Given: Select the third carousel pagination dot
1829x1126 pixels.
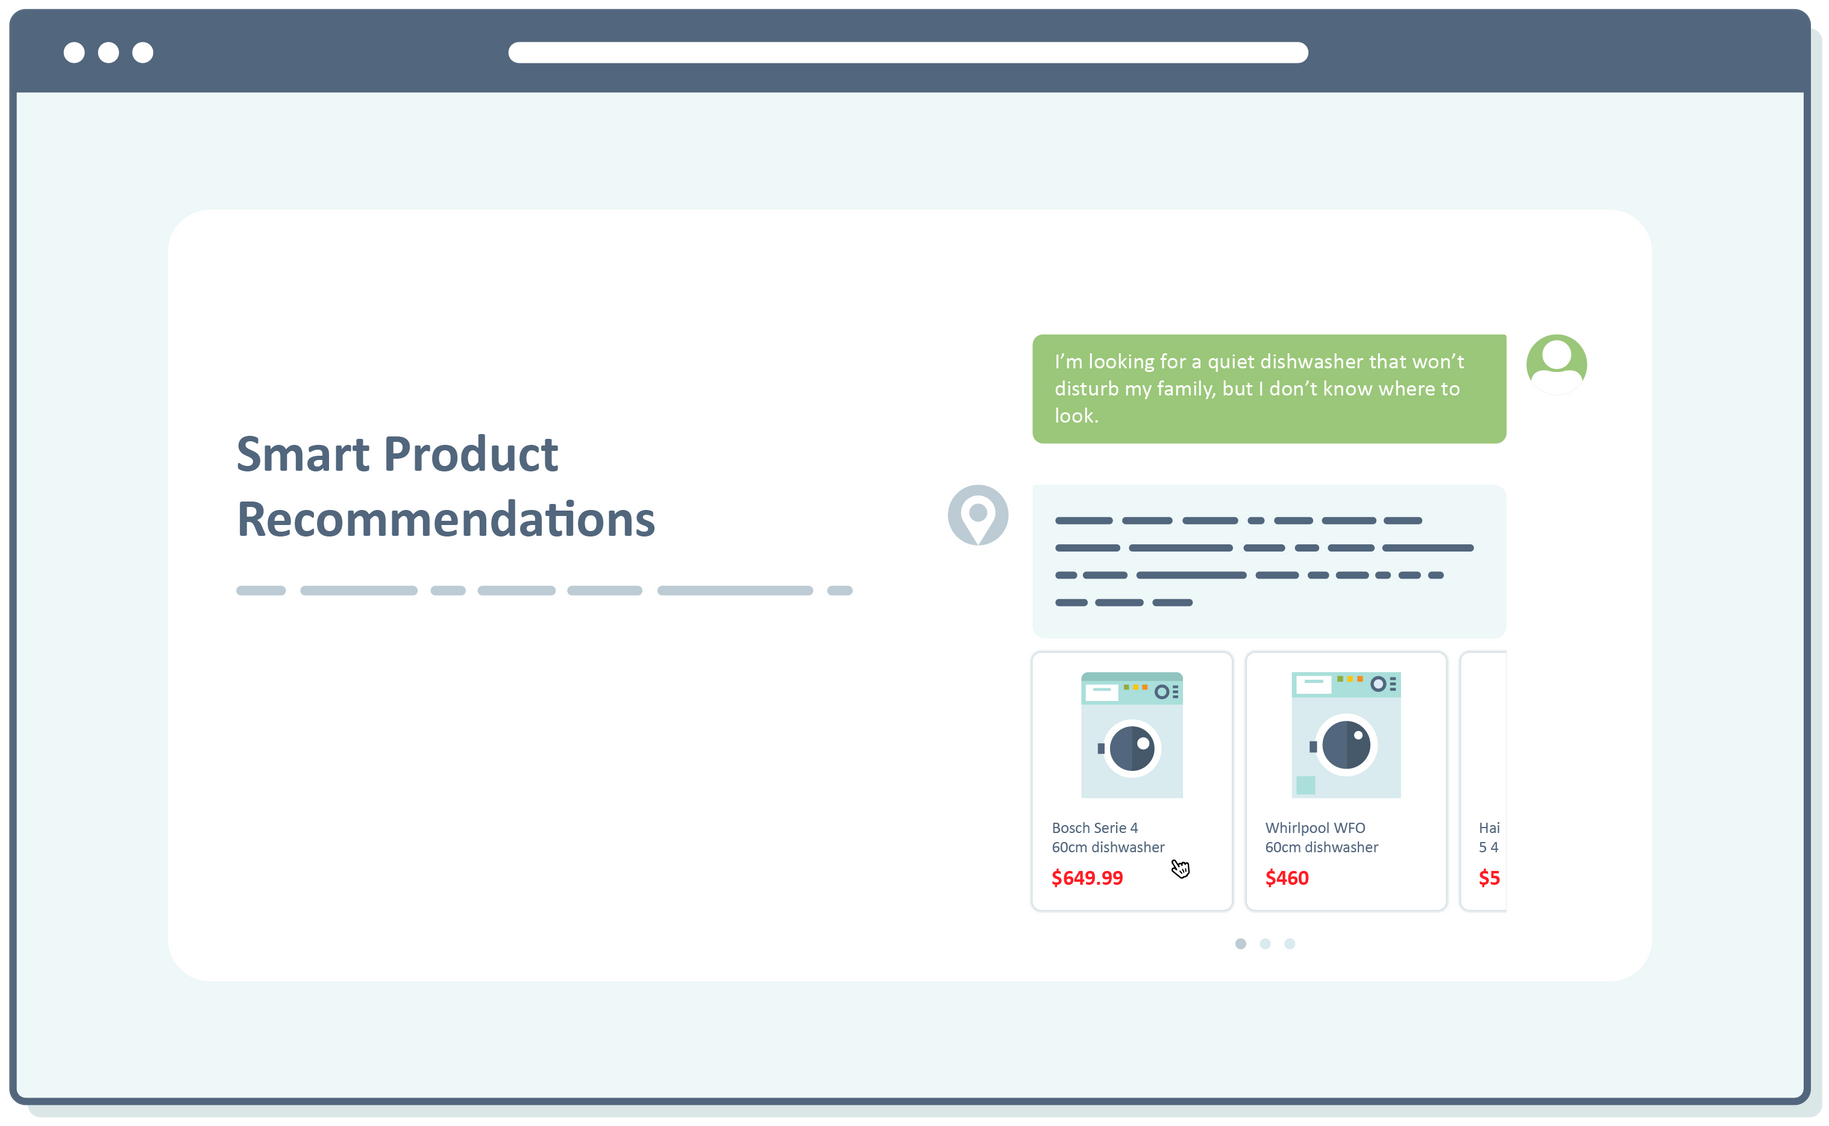Looking at the screenshot, I should click(1290, 943).
